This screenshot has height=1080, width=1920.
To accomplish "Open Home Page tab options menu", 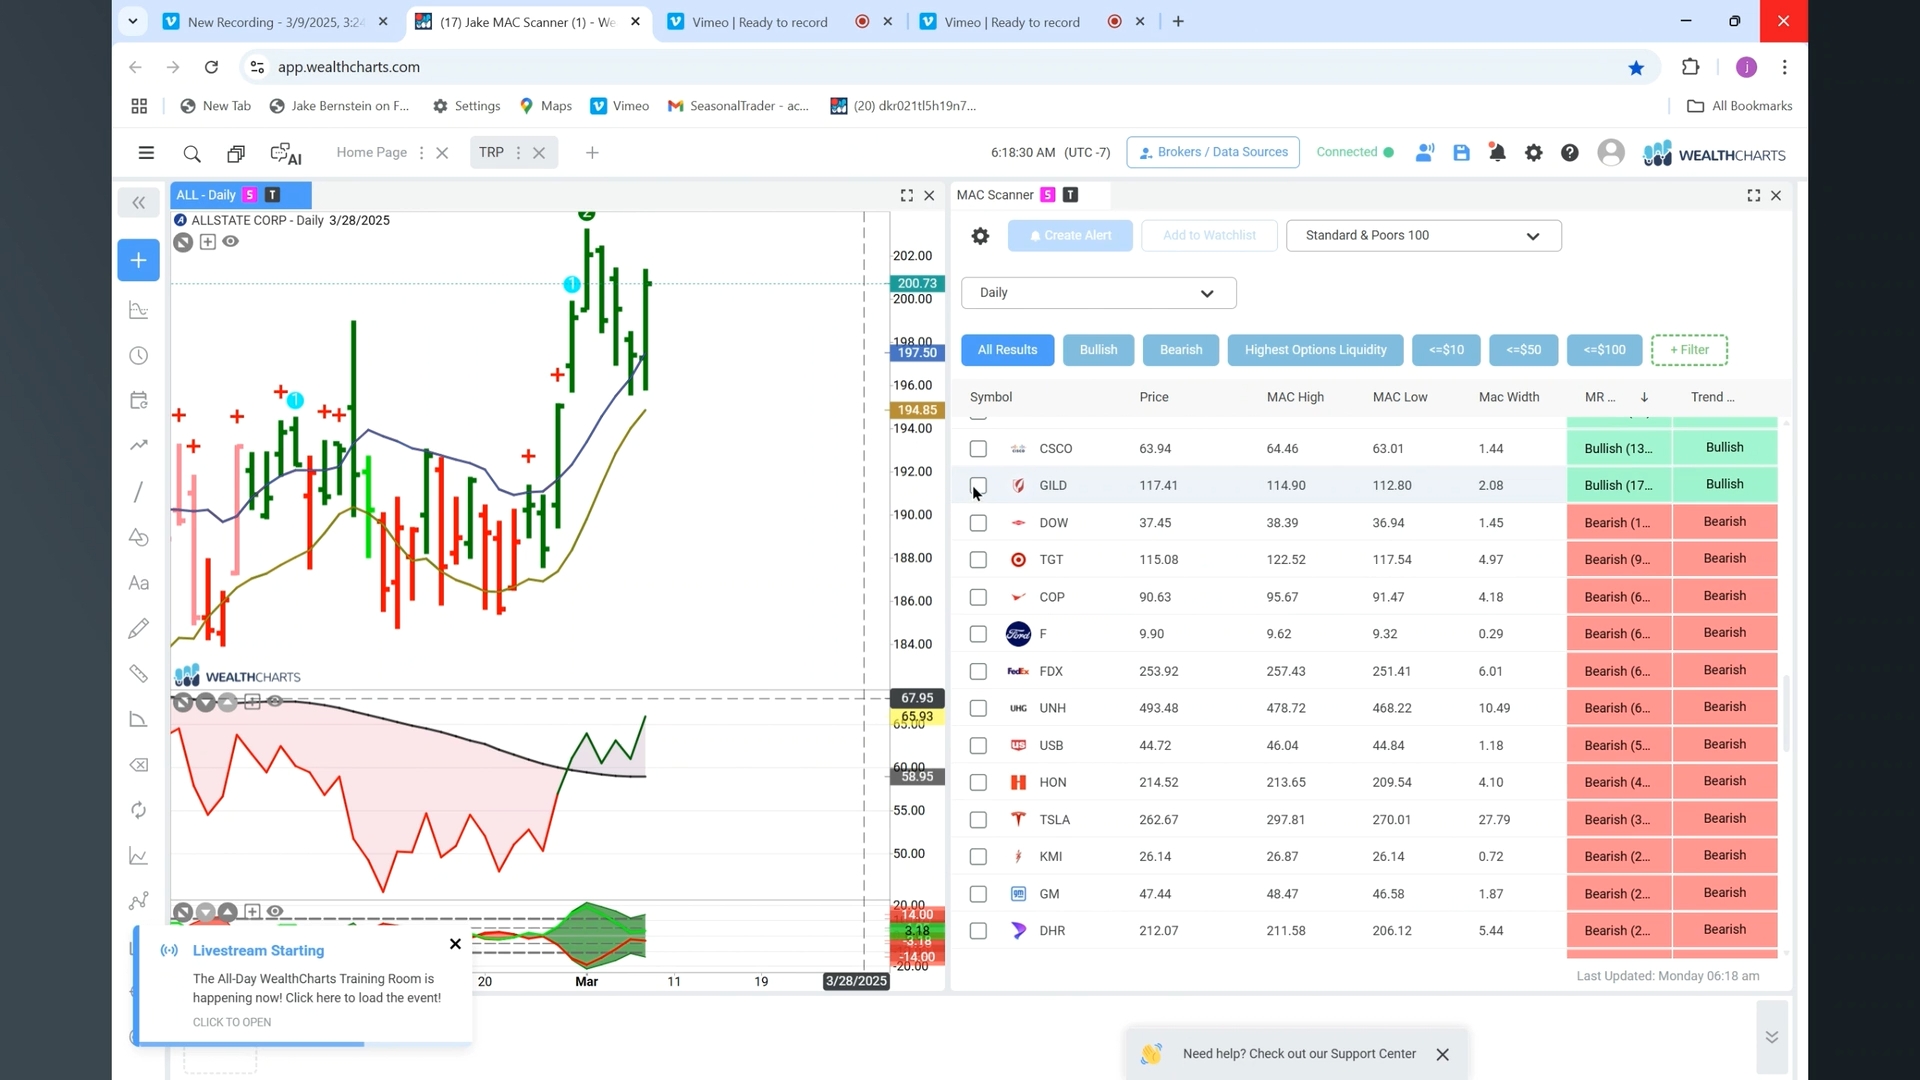I will coord(421,153).
